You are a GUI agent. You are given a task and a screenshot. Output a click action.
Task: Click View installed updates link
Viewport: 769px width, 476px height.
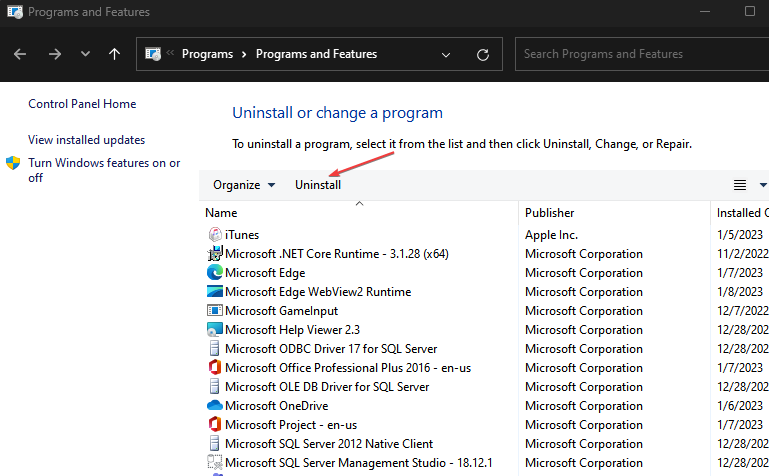(x=86, y=140)
